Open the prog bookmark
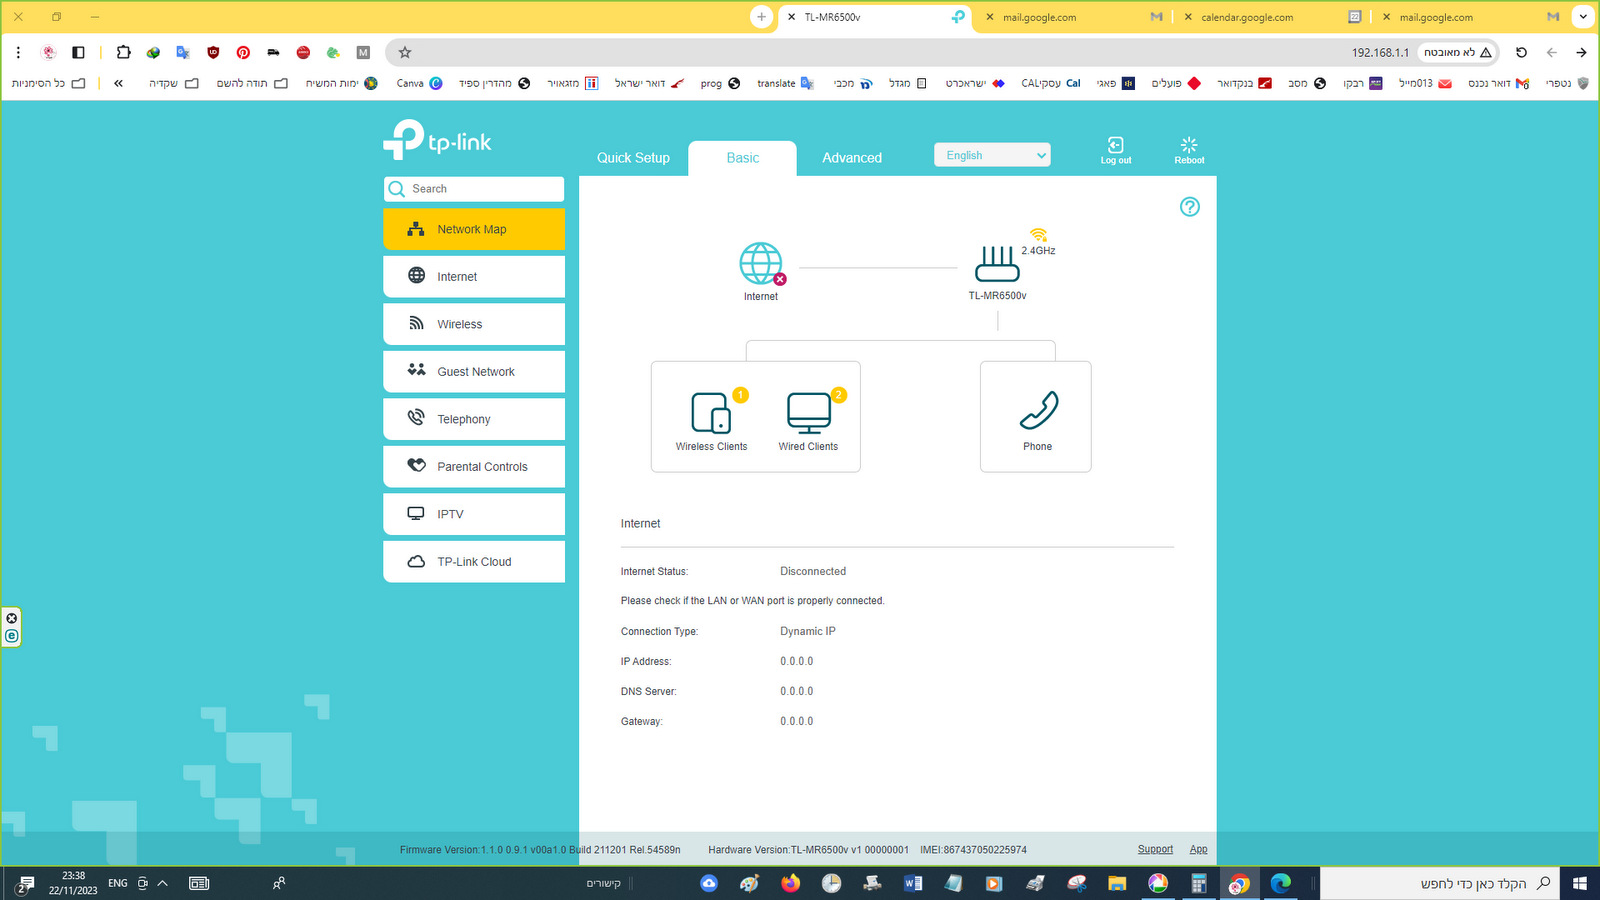Viewport: 1600px width, 900px height. (720, 84)
